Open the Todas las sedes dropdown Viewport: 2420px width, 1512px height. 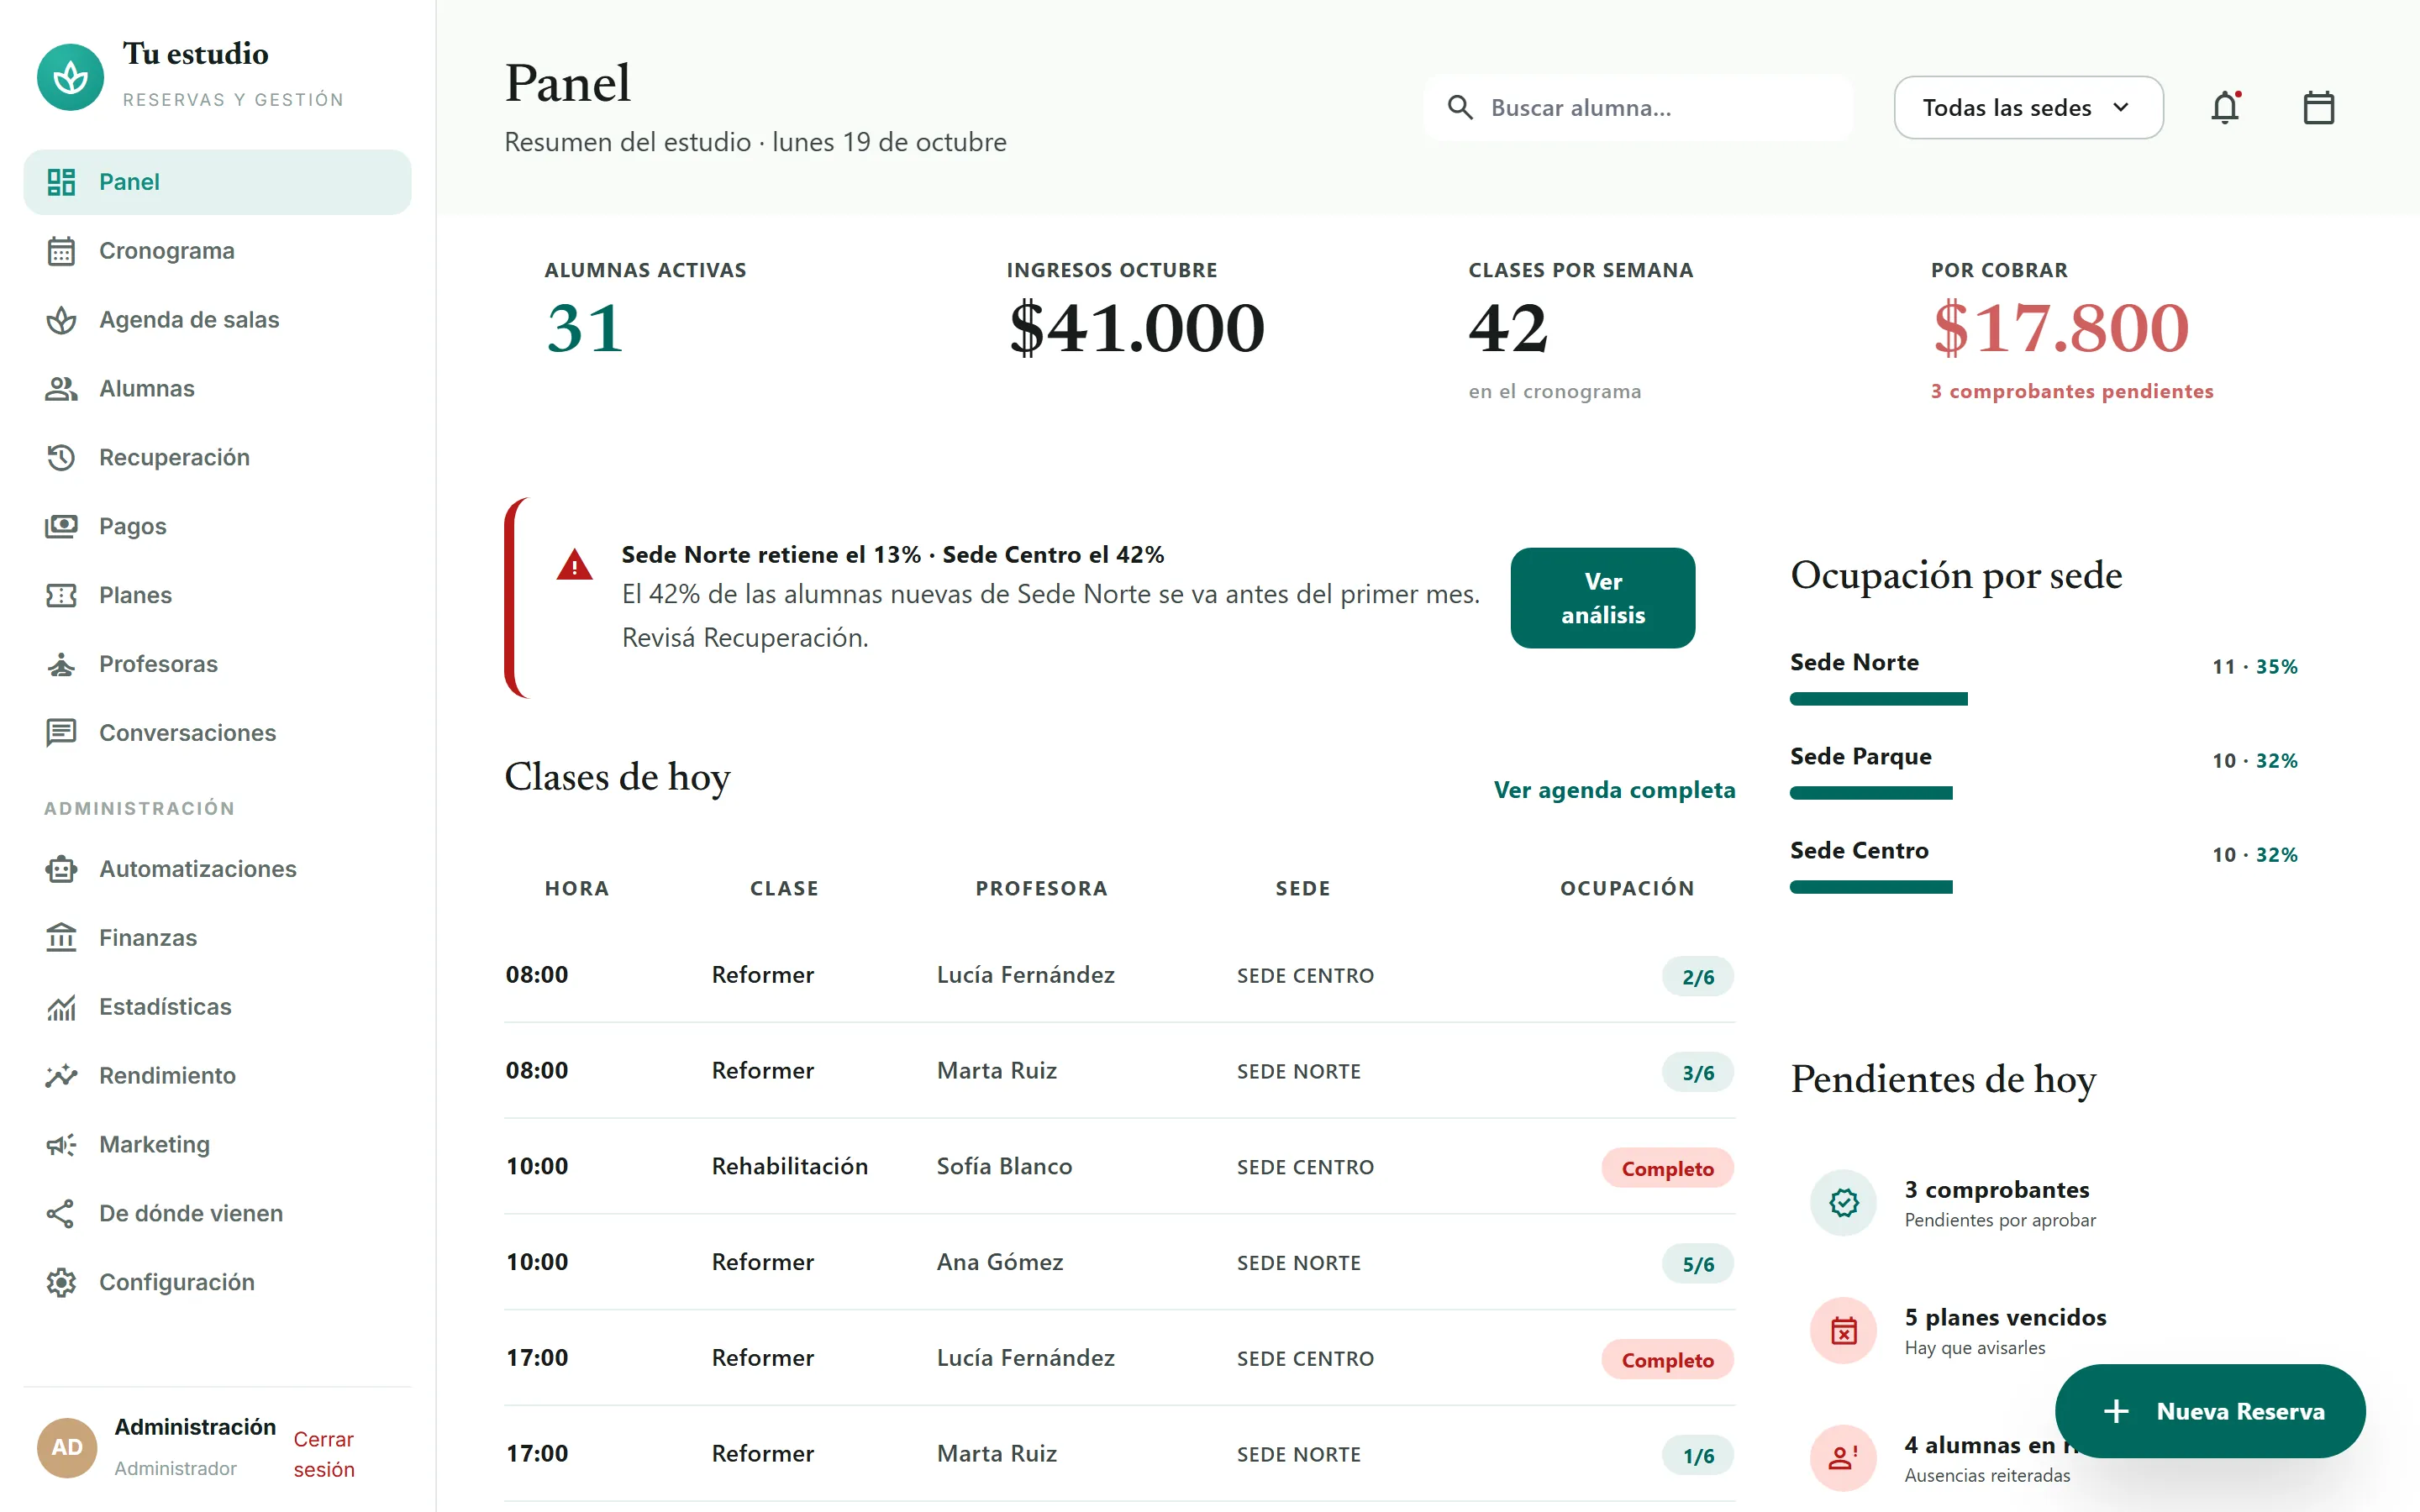pos(2028,107)
